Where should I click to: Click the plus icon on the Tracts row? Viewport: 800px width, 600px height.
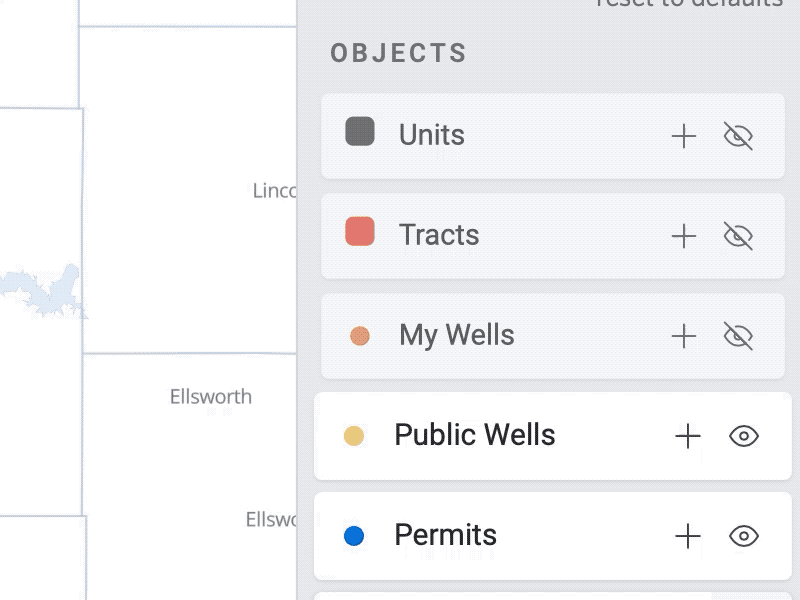coord(684,236)
